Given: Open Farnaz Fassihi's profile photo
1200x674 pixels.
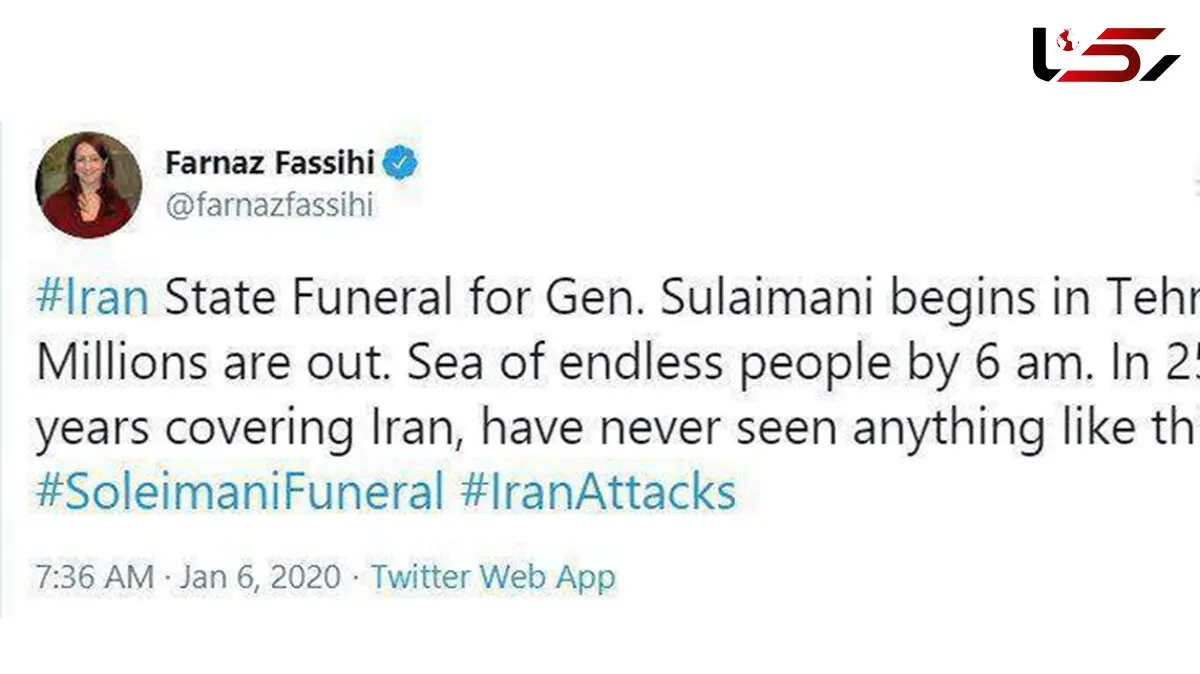Looking at the screenshot, I should tap(88, 185).
